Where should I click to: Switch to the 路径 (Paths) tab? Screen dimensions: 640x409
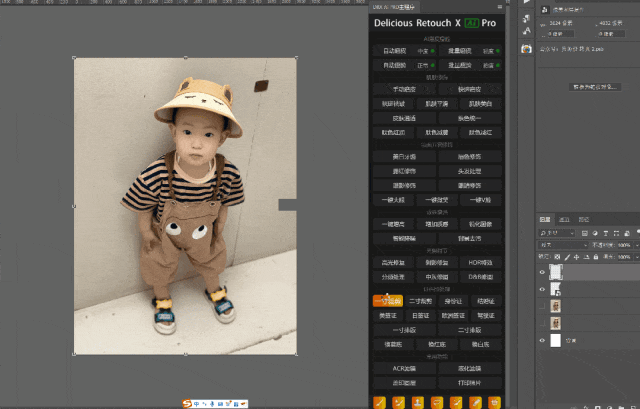tap(584, 220)
